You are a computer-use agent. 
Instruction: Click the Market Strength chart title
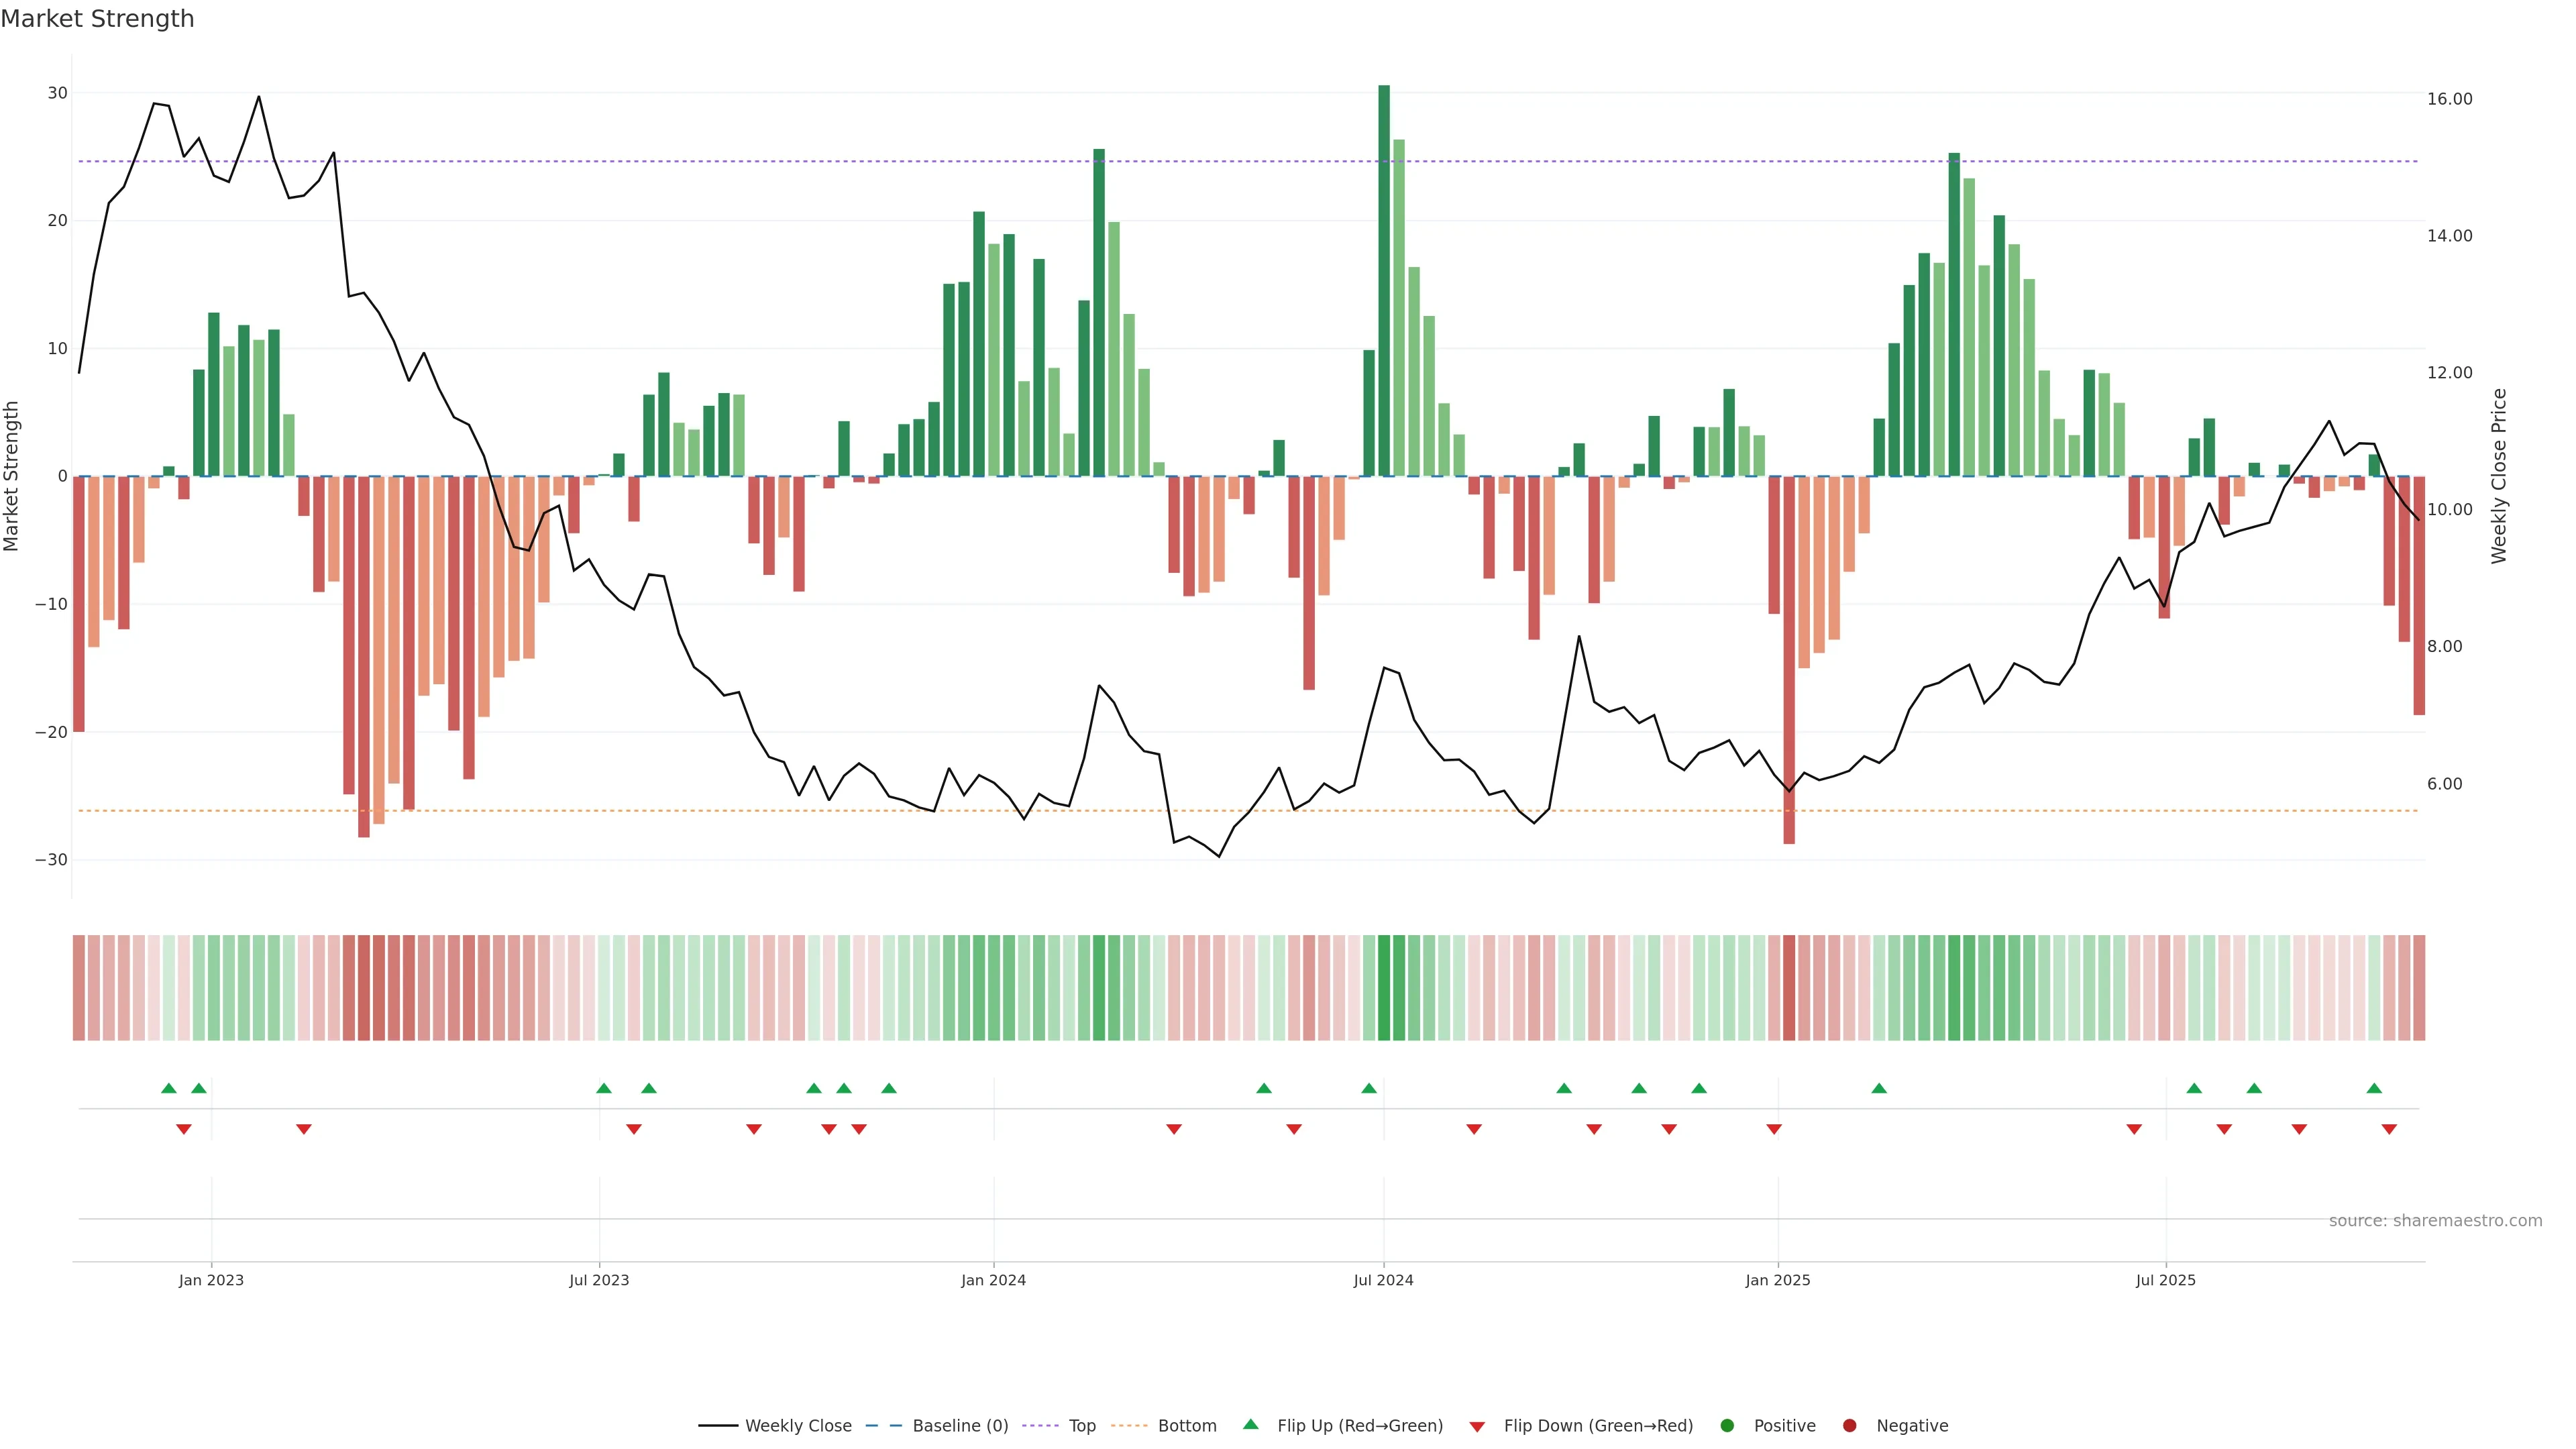(97, 19)
